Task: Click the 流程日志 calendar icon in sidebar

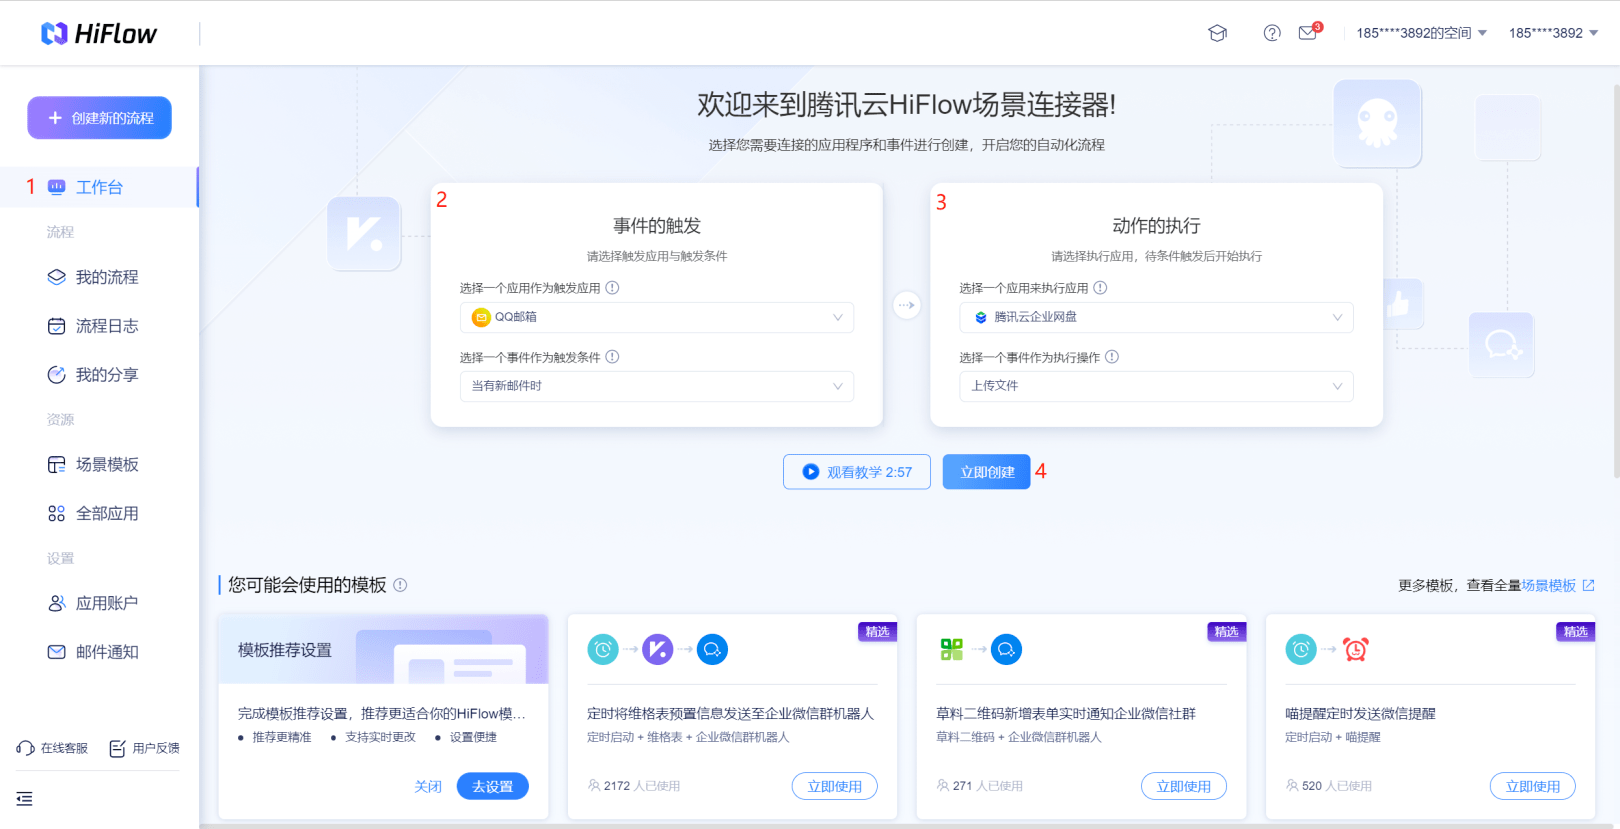Action: click(x=57, y=326)
